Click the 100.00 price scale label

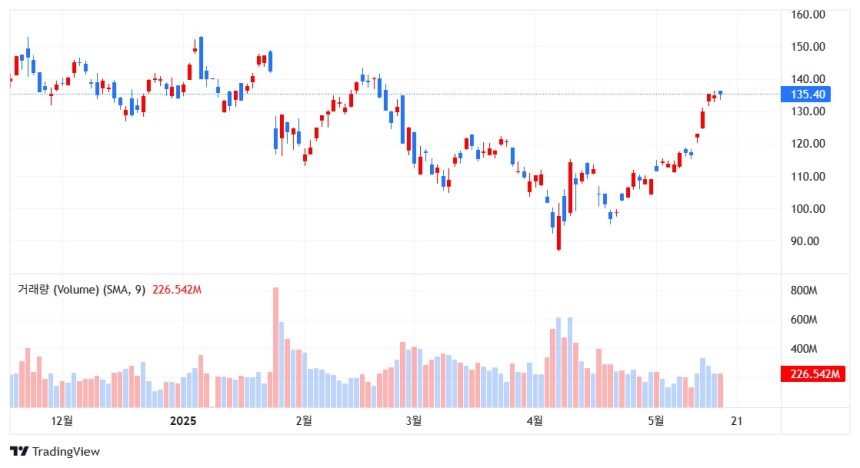pos(808,209)
